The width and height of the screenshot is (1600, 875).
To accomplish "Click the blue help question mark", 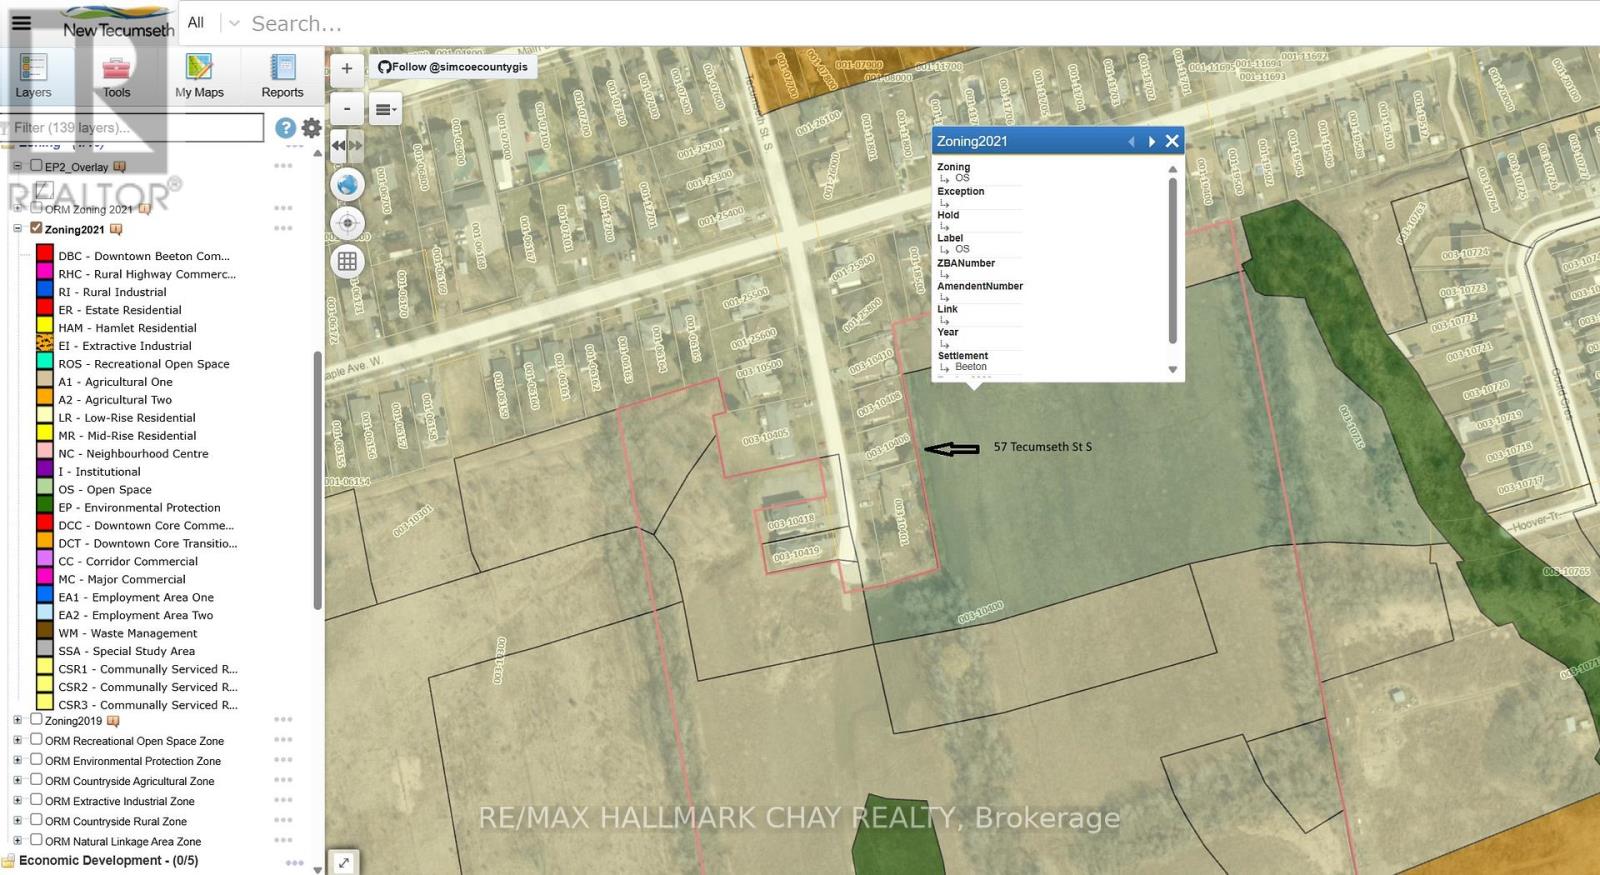I will click(285, 128).
